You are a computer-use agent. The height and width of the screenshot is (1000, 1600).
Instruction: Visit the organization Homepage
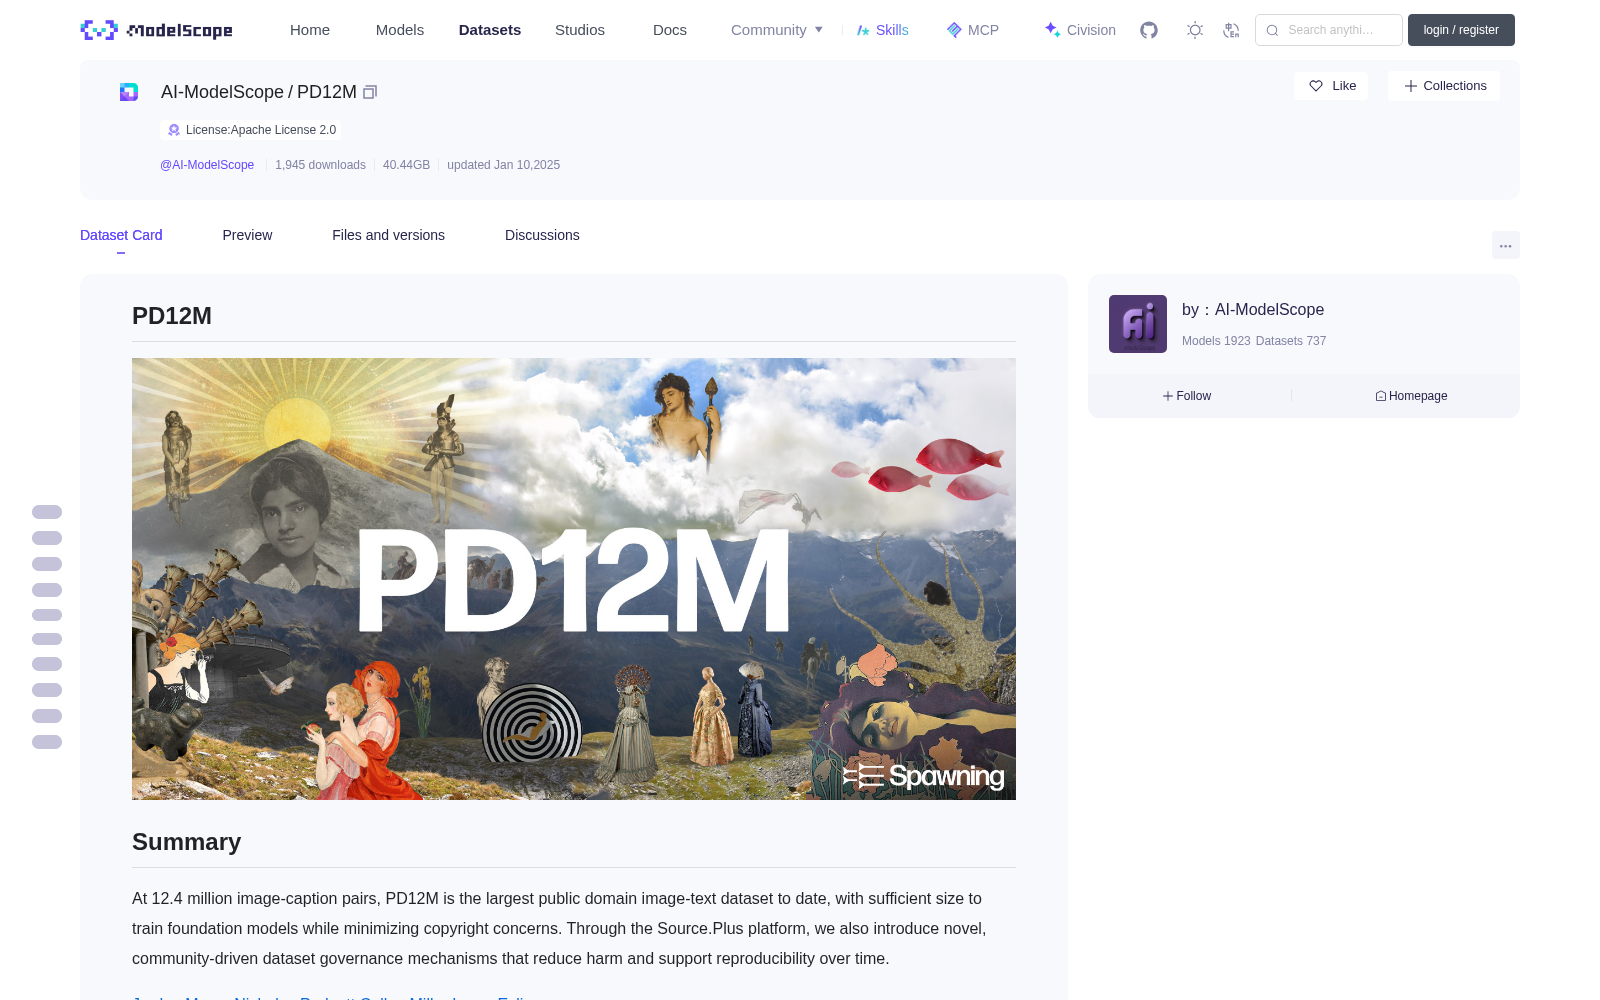pos(1411,396)
